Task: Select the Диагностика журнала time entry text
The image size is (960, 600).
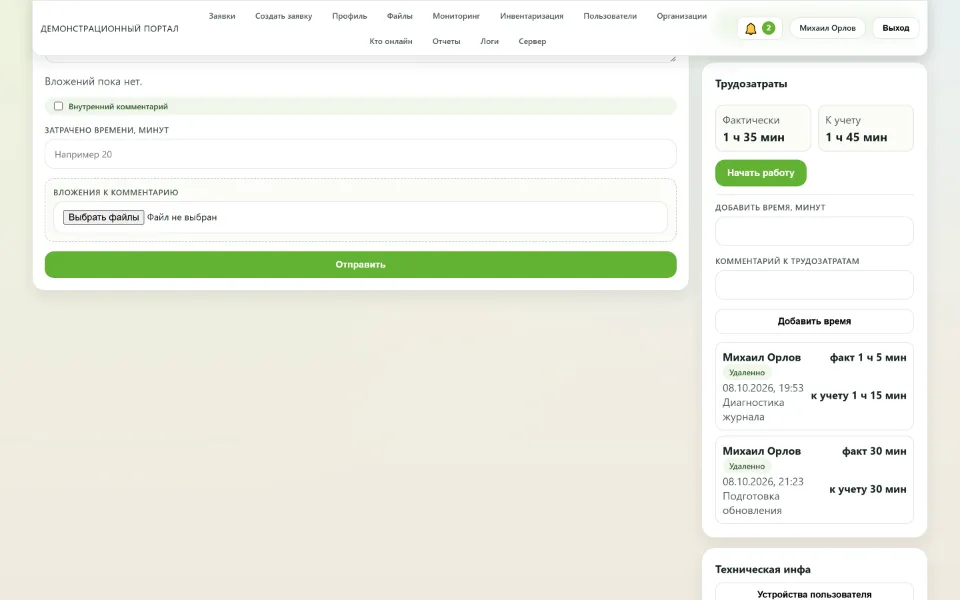Action: coord(753,410)
